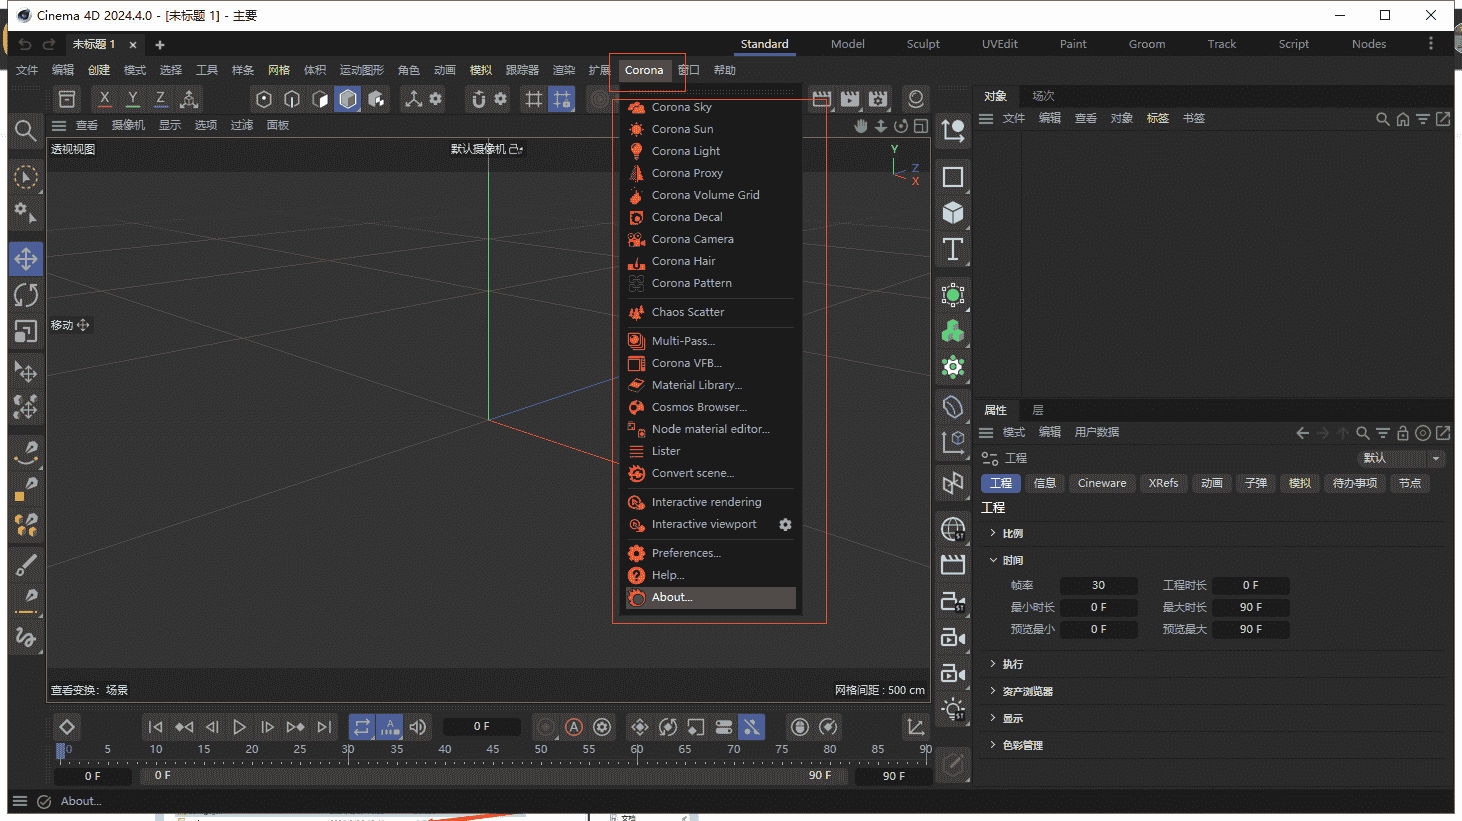Image resolution: width=1462 pixels, height=821 pixels.
Task: Select the Rotate tool
Action: [x=26, y=293]
